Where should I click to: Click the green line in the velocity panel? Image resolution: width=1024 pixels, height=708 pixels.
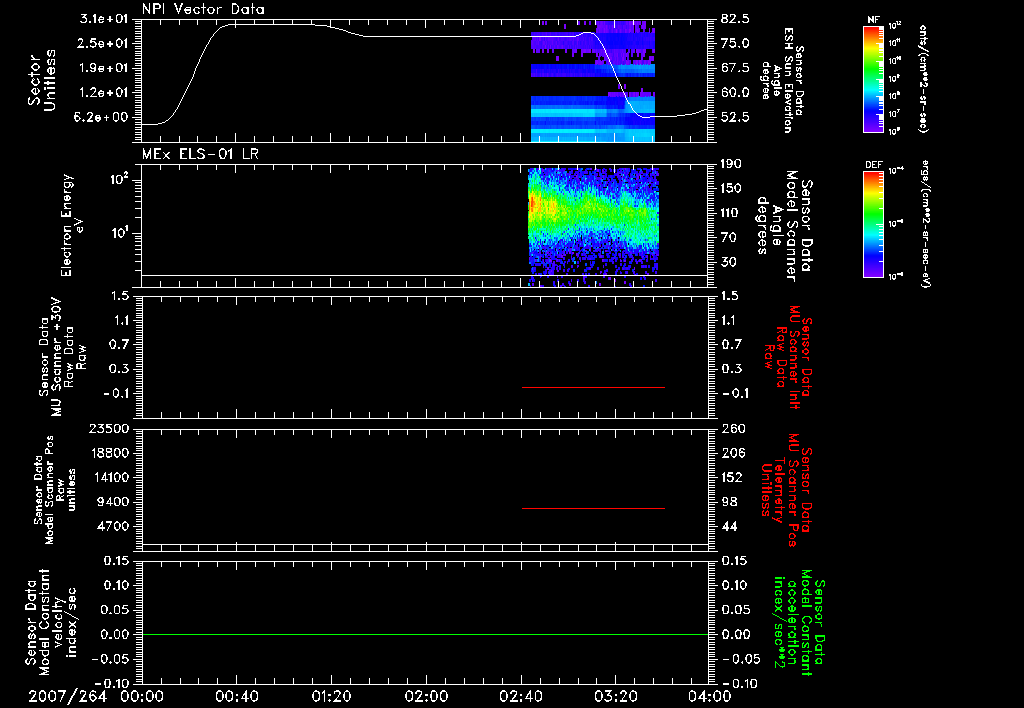[x=425, y=634]
